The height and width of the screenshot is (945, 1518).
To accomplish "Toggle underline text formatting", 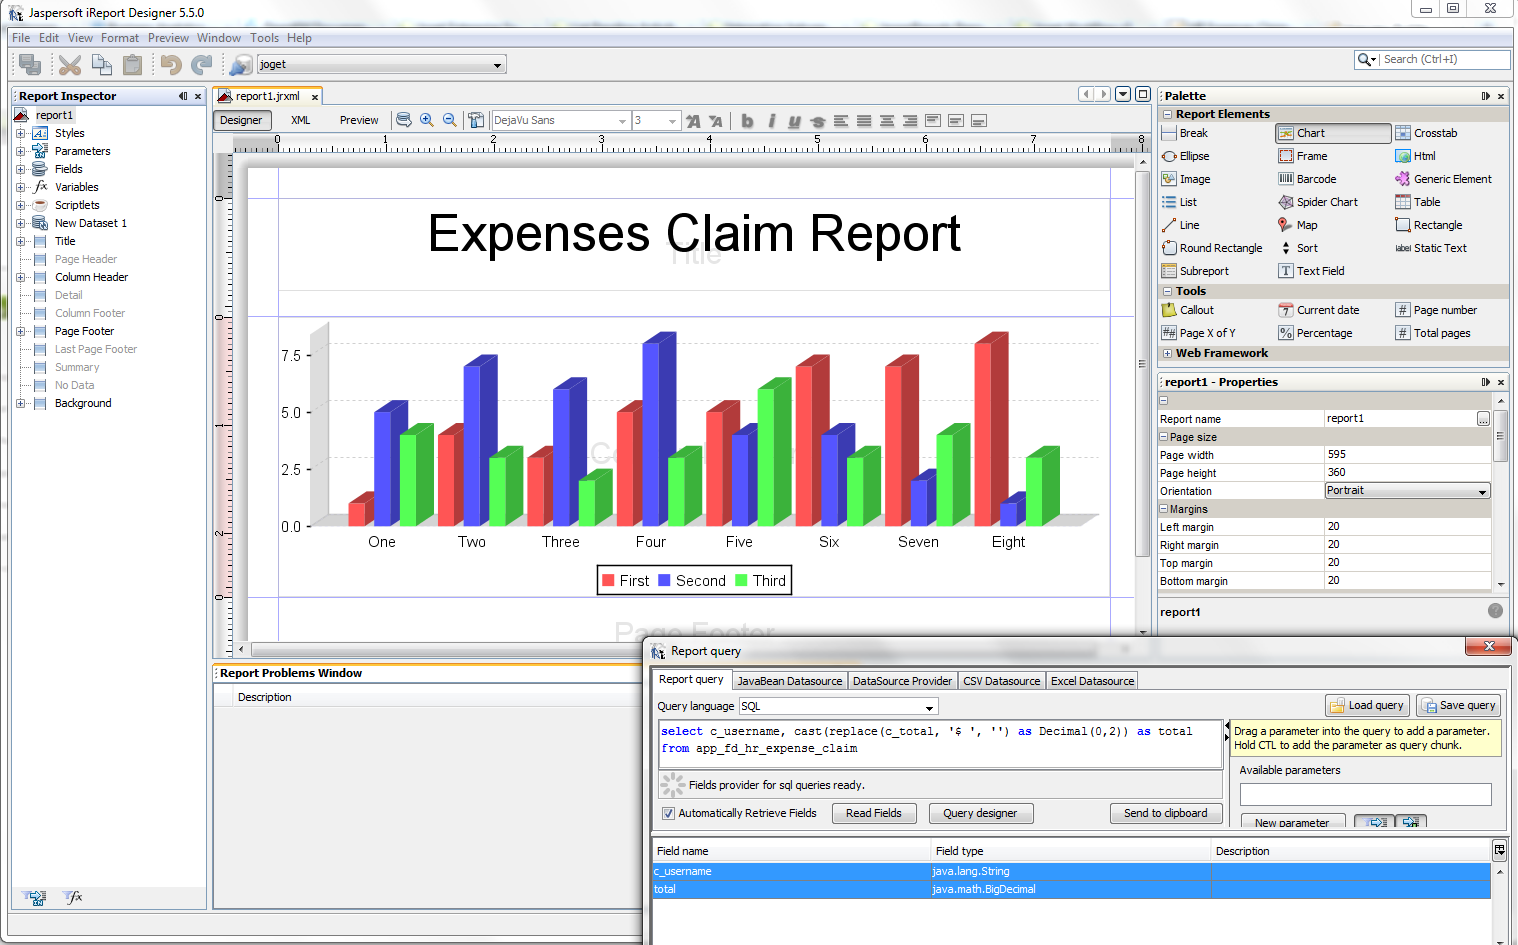I will tap(793, 120).
